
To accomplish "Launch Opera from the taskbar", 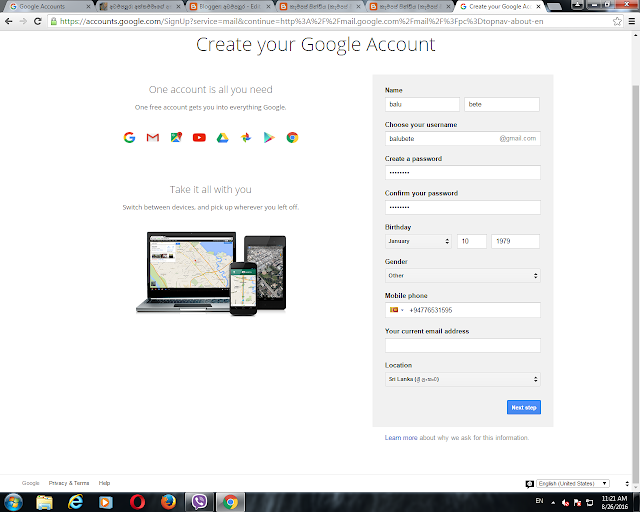I will (x=137, y=502).
